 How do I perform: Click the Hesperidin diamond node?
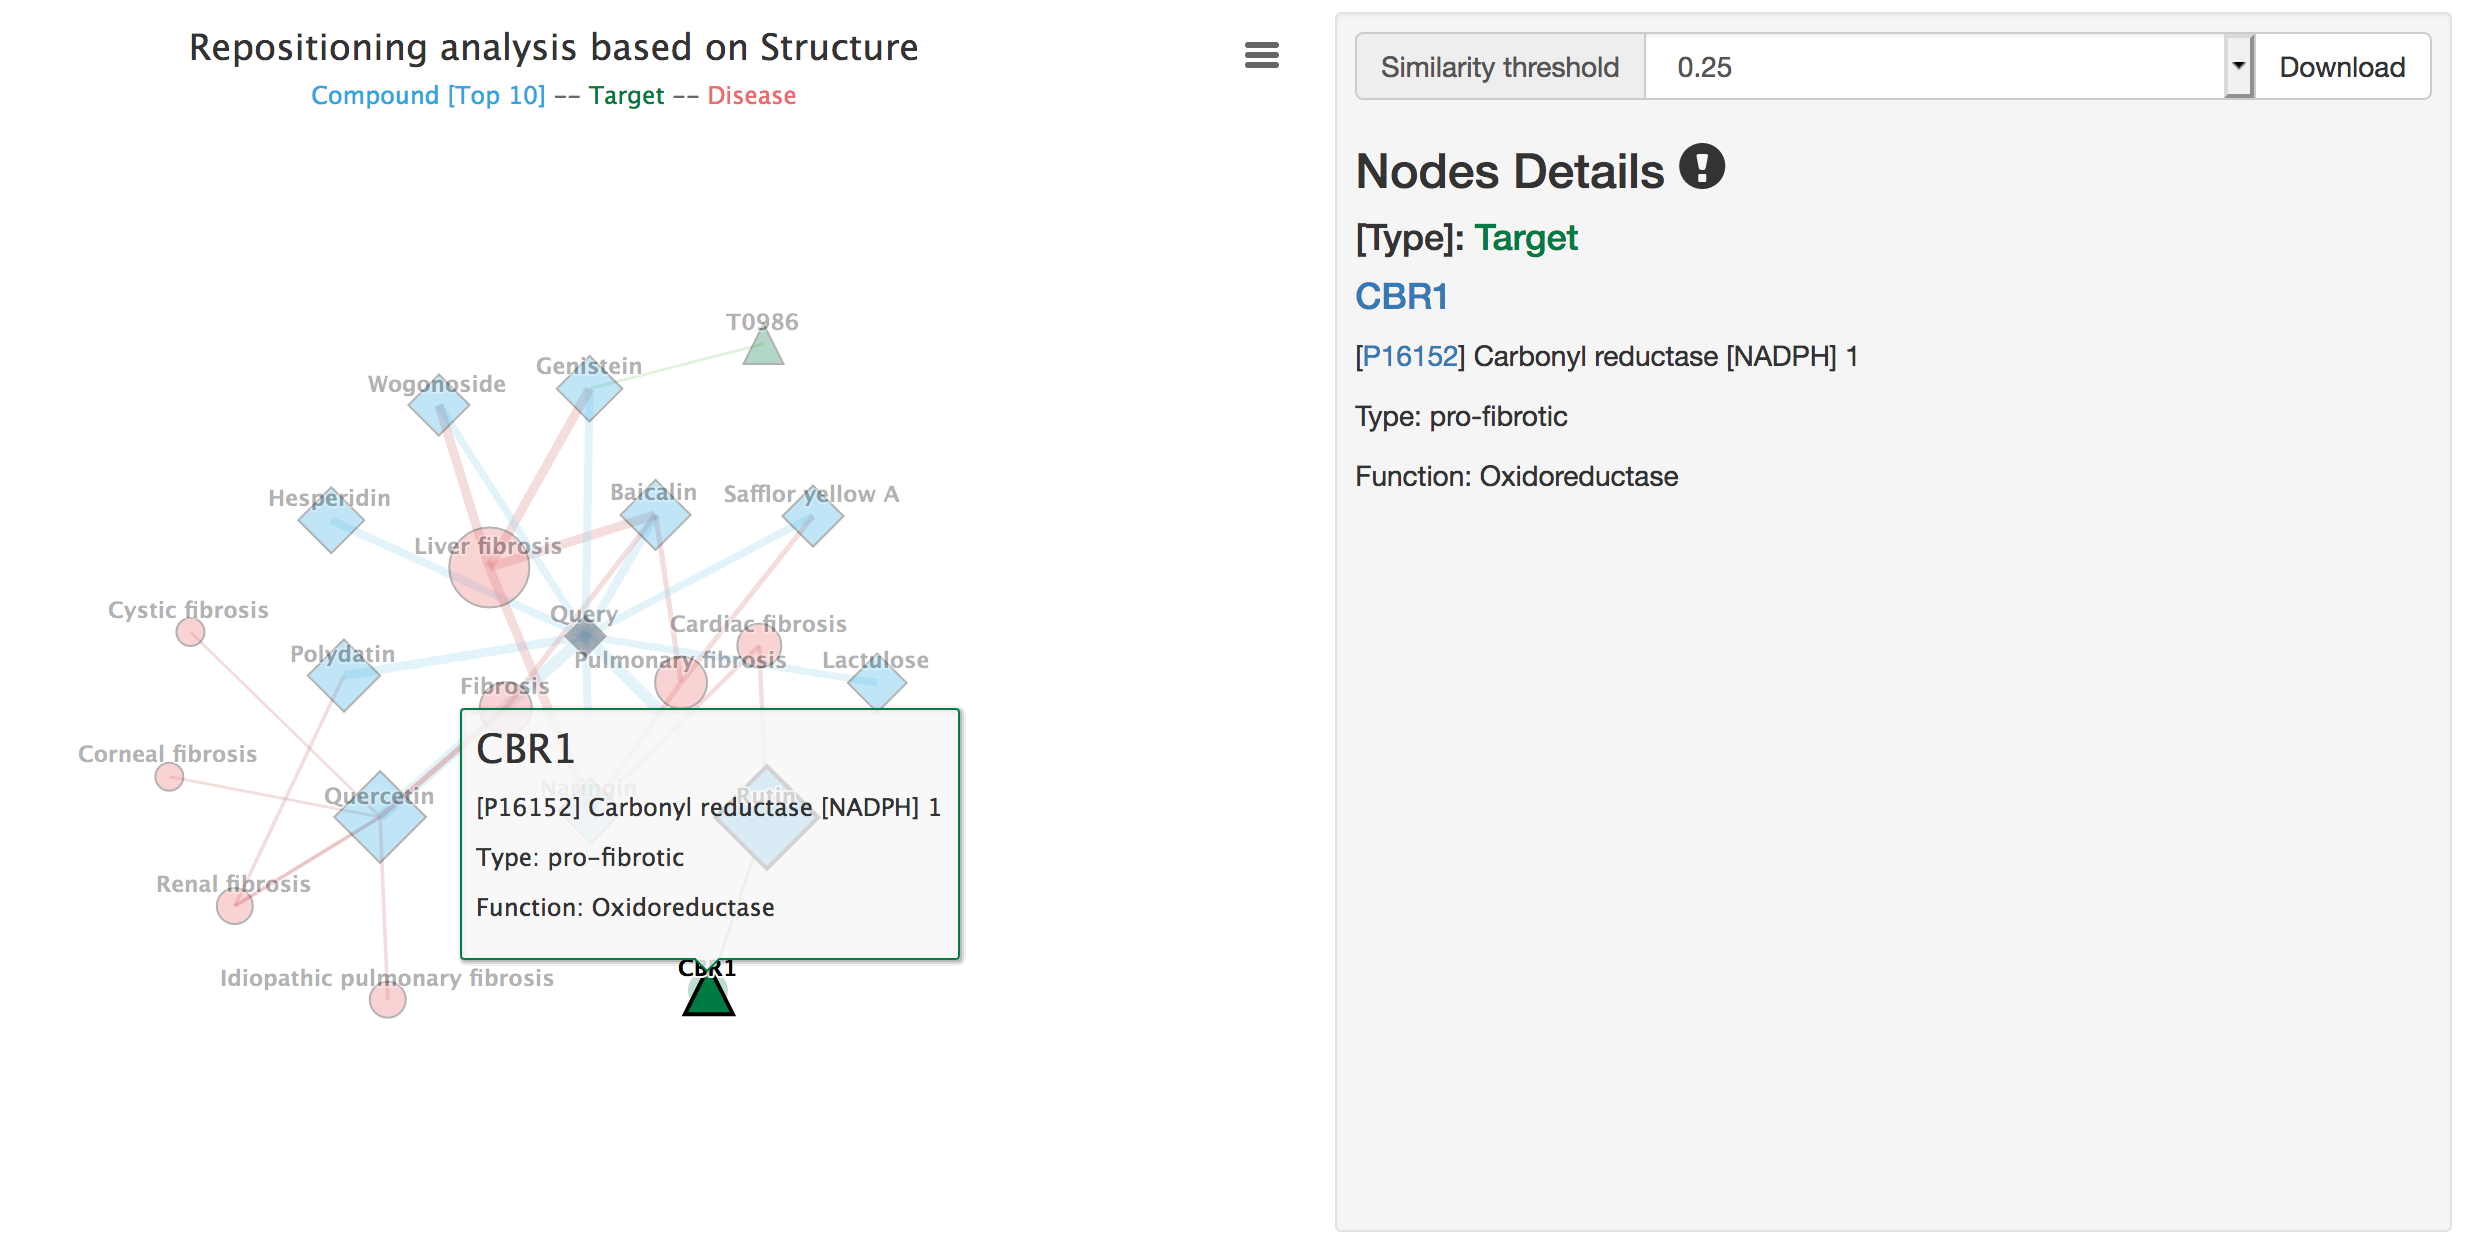331,521
